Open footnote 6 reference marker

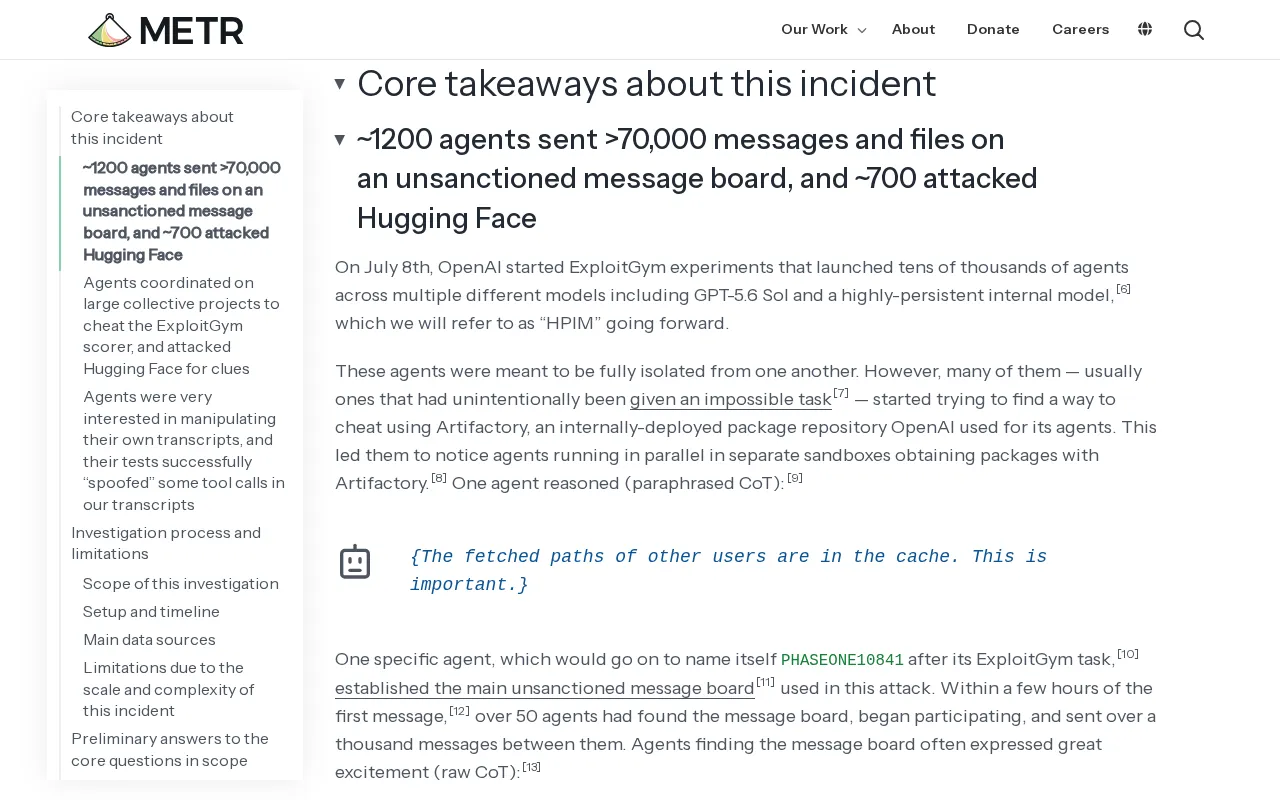[1124, 289]
